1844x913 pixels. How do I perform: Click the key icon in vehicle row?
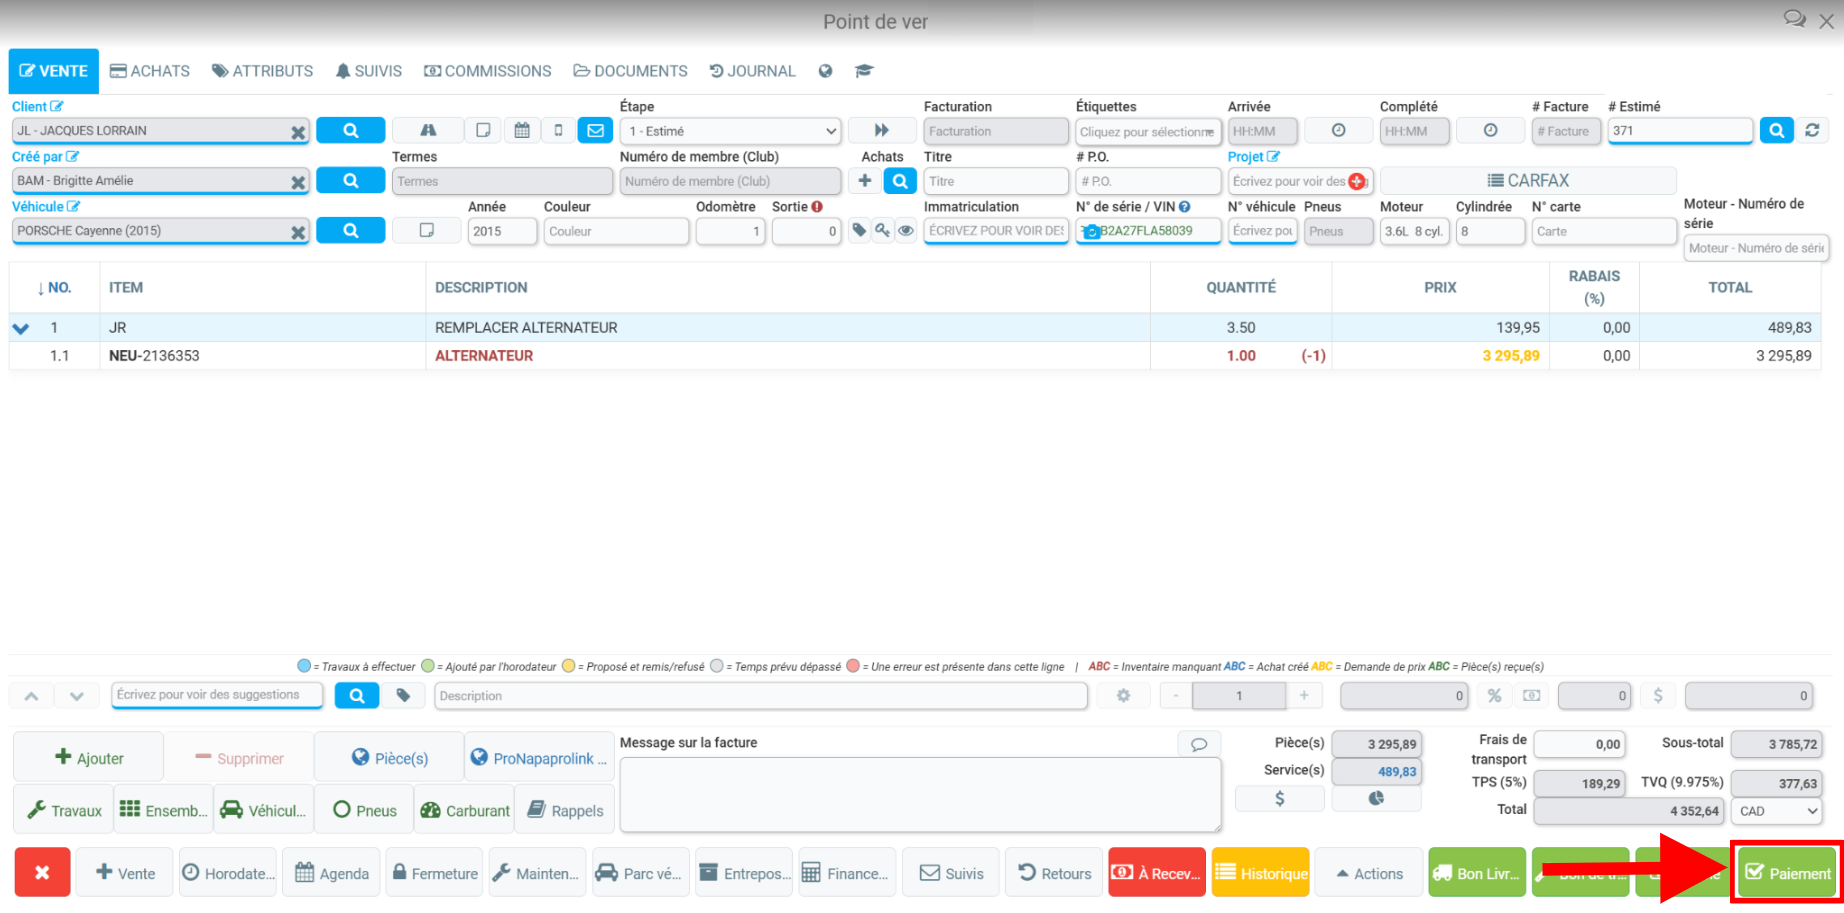[x=882, y=230]
